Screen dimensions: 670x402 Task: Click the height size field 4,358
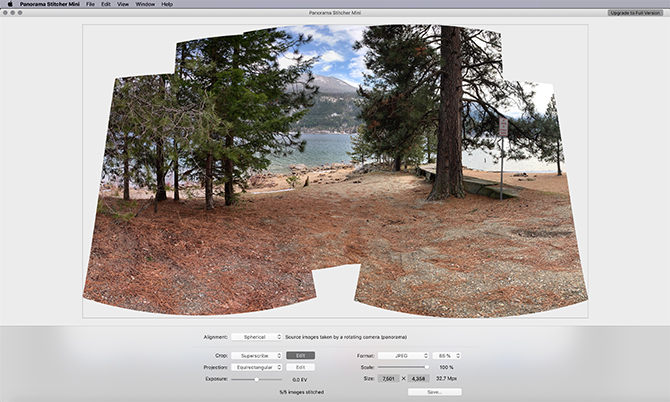pyautogui.click(x=418, y=379)
